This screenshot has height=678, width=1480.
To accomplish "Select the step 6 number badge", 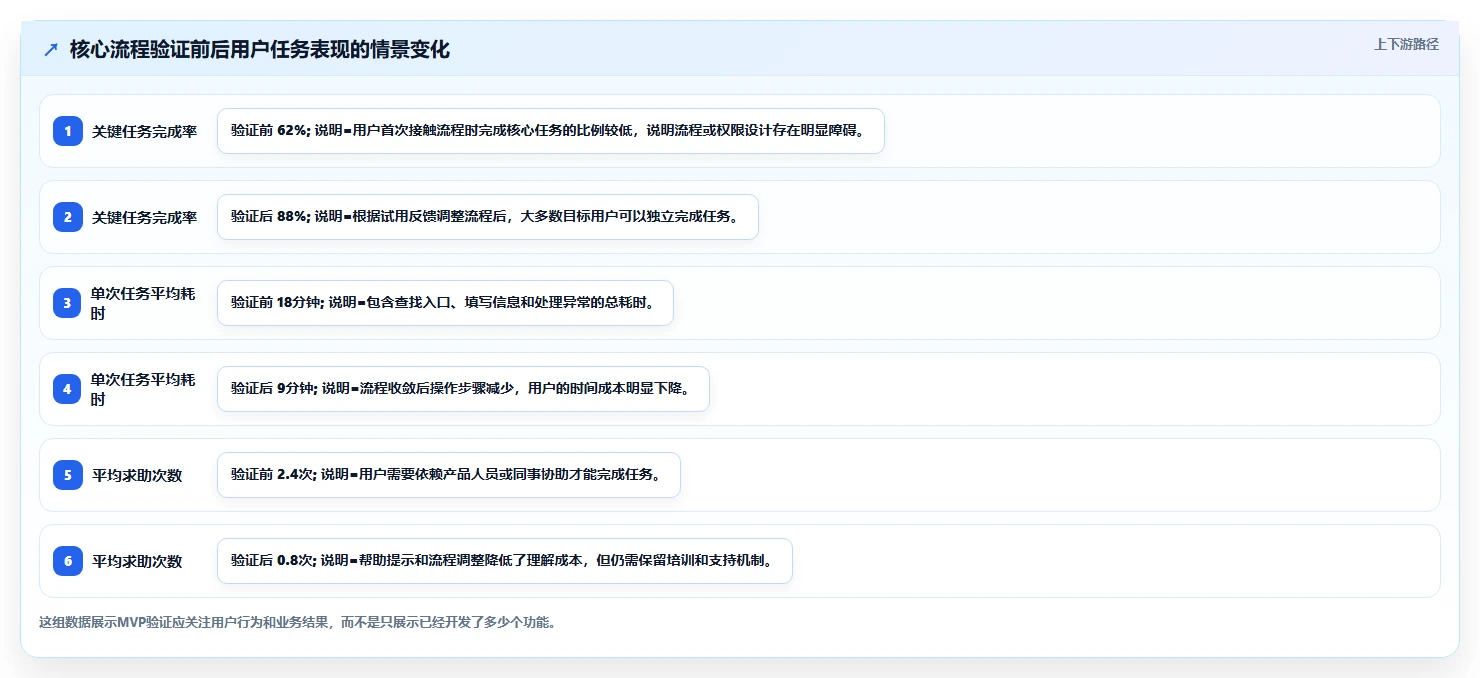I will [x=68, y=561].
